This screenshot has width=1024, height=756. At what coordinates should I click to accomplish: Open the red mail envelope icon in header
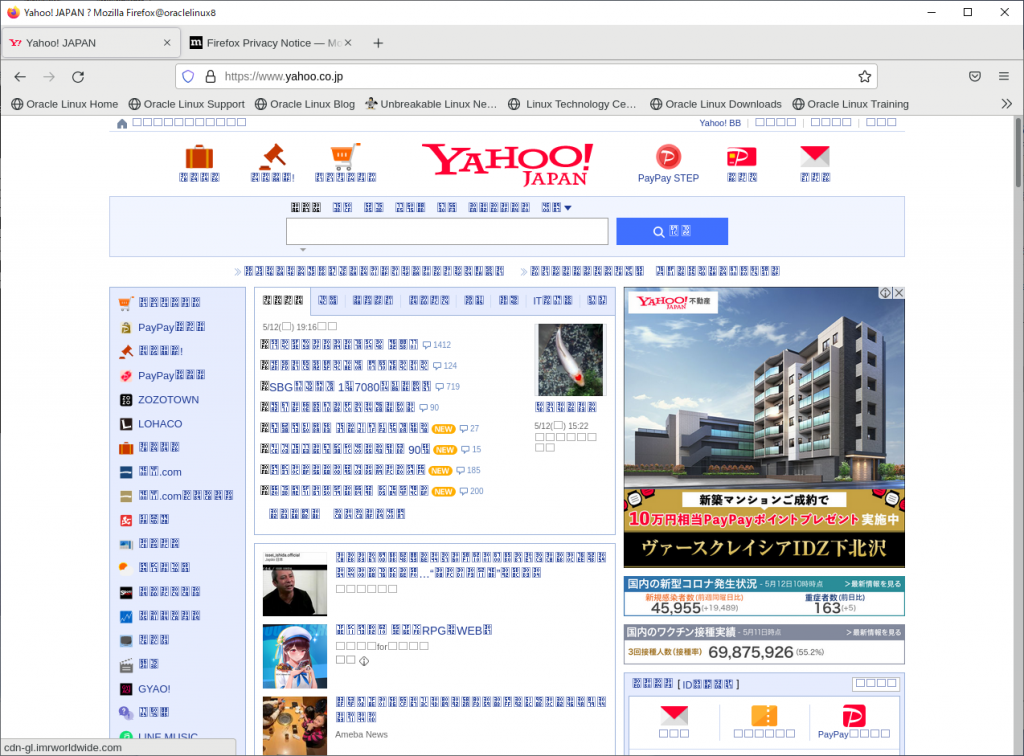(815, 157)
